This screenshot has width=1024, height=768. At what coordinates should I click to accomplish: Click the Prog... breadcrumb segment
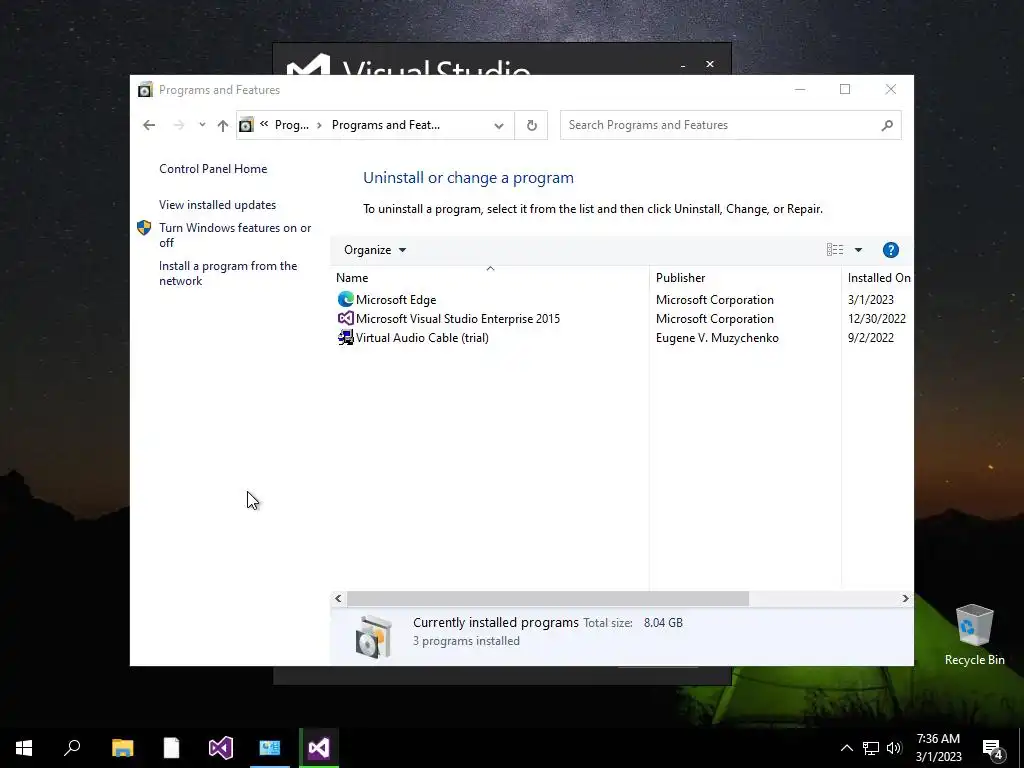coord(291,125)
